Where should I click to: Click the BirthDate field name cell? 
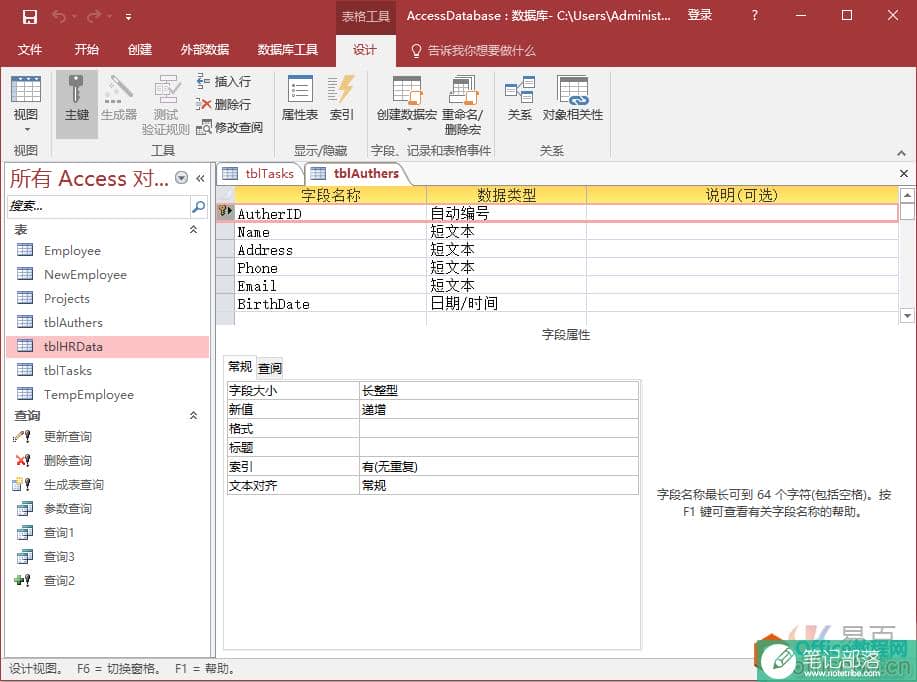(x=330, y=304)
